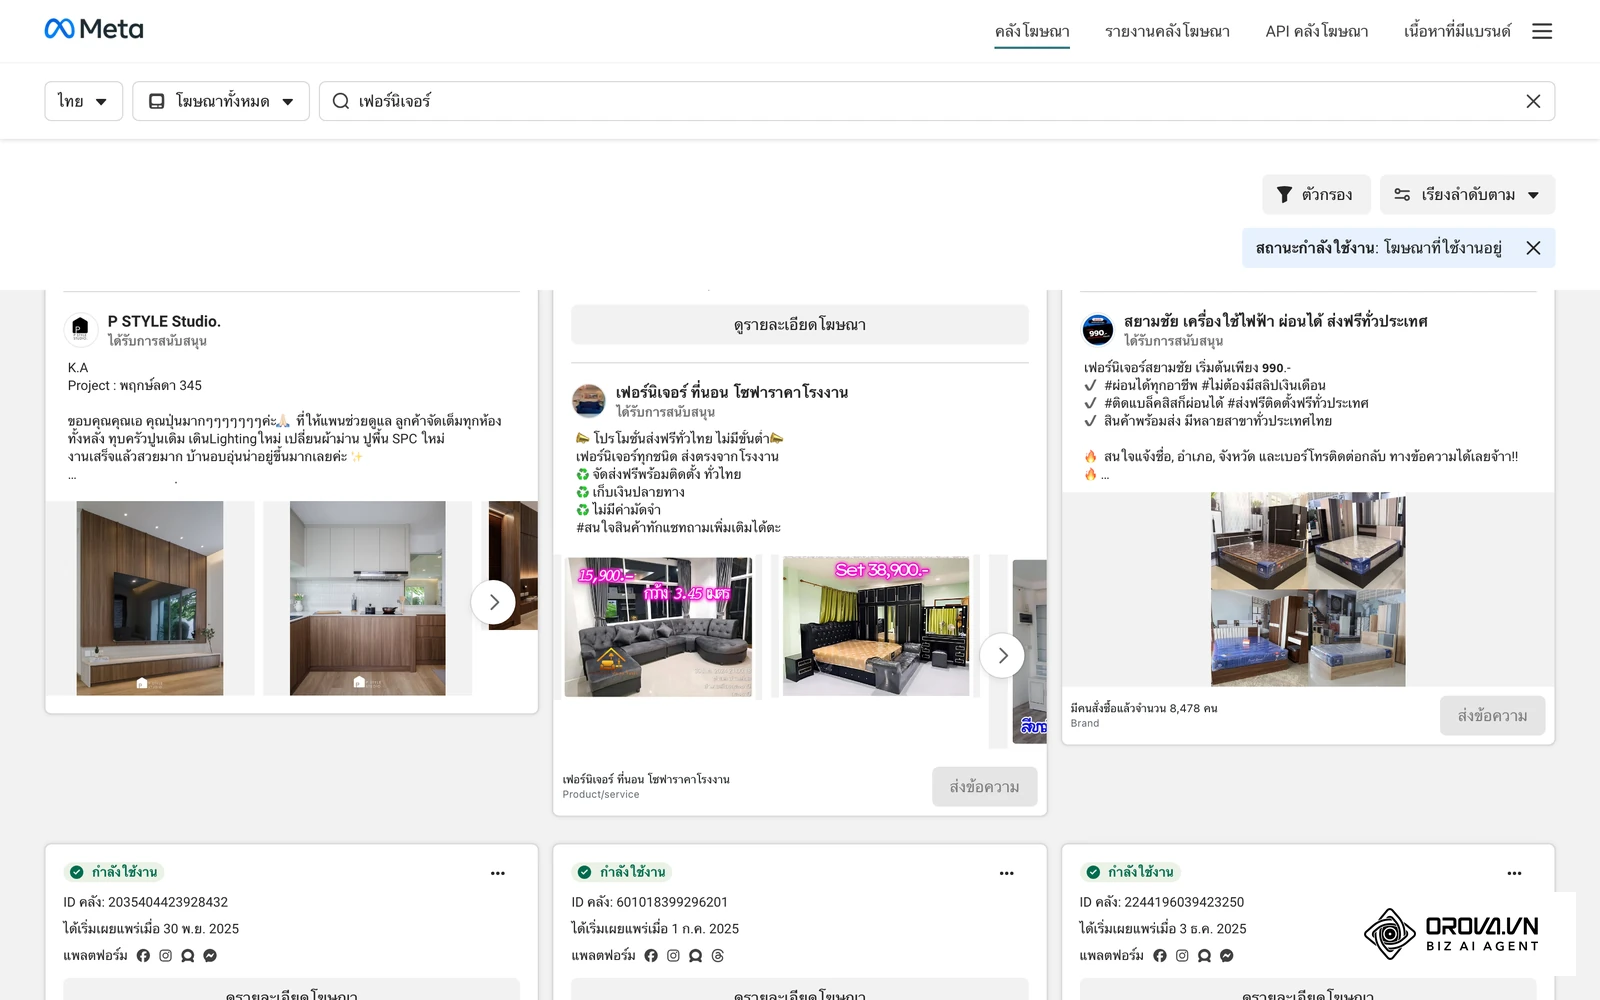1600x1000 pixels.
Task: Open options menu for ad ID 2035404423928432
Action: tap(498, 873)
